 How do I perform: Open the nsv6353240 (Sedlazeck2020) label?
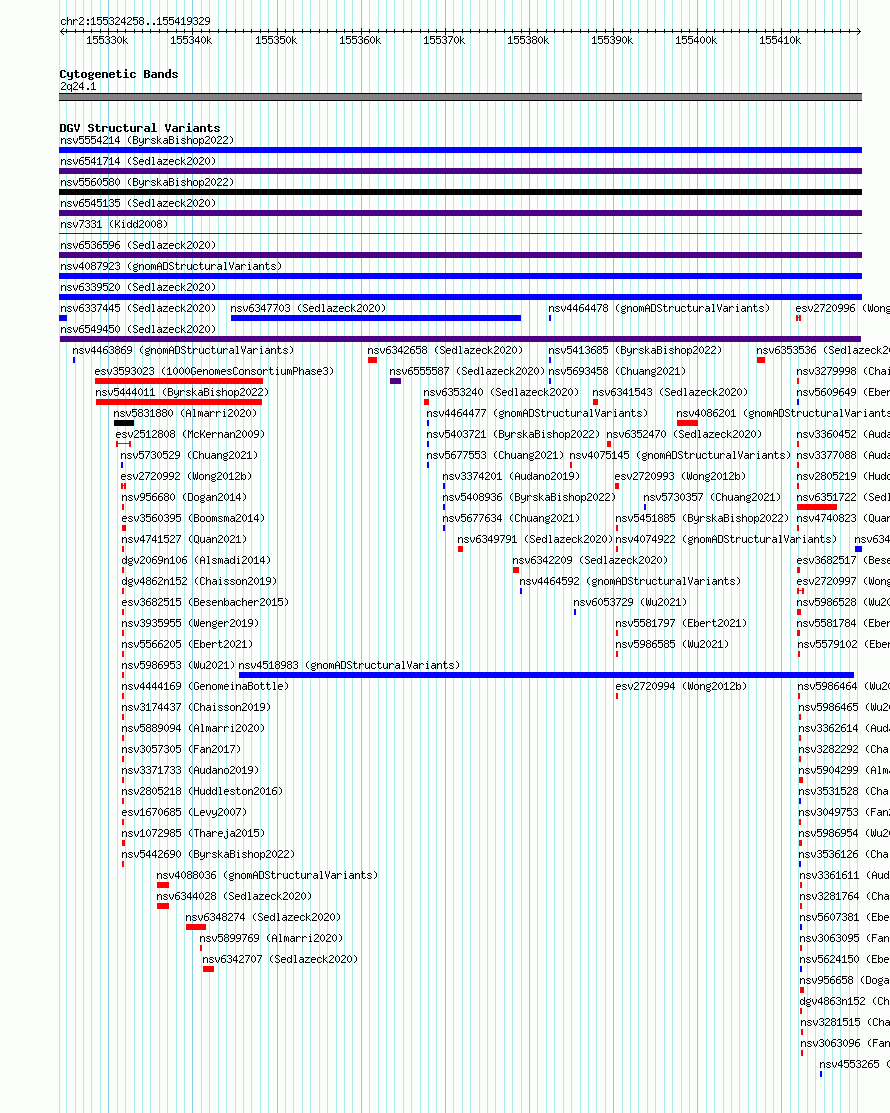[501, 392]
